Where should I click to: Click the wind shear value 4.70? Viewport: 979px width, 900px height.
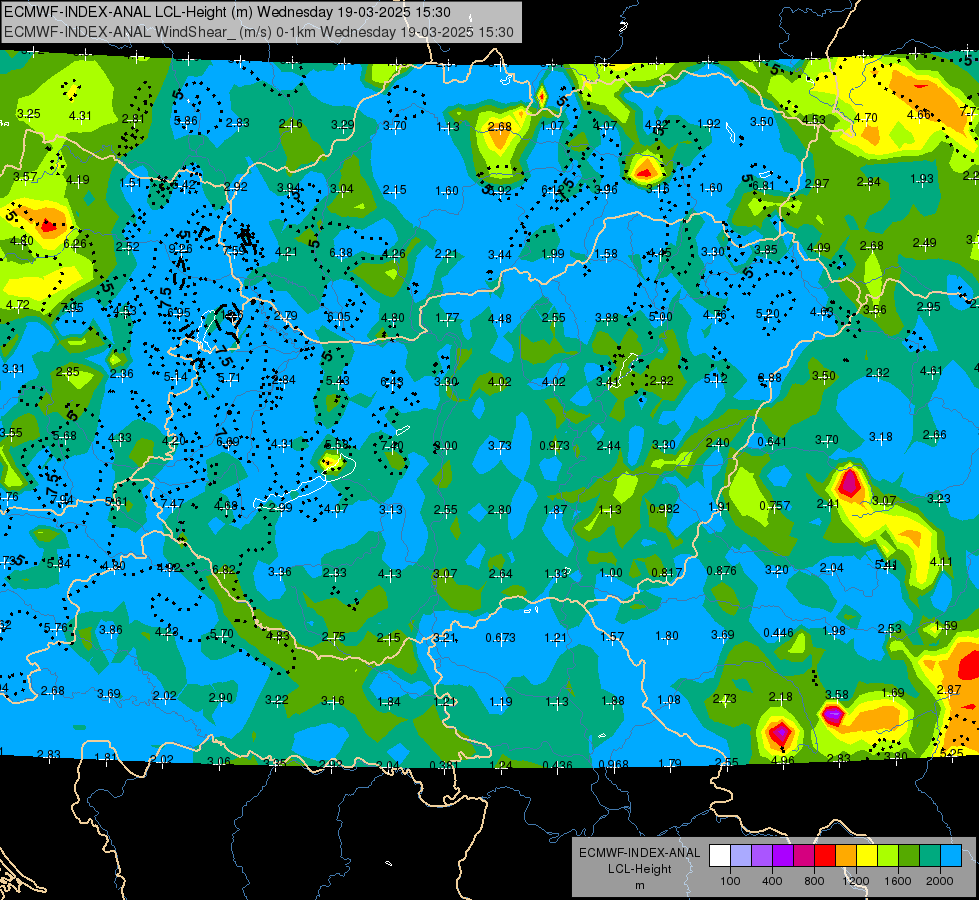click(865, 117)
